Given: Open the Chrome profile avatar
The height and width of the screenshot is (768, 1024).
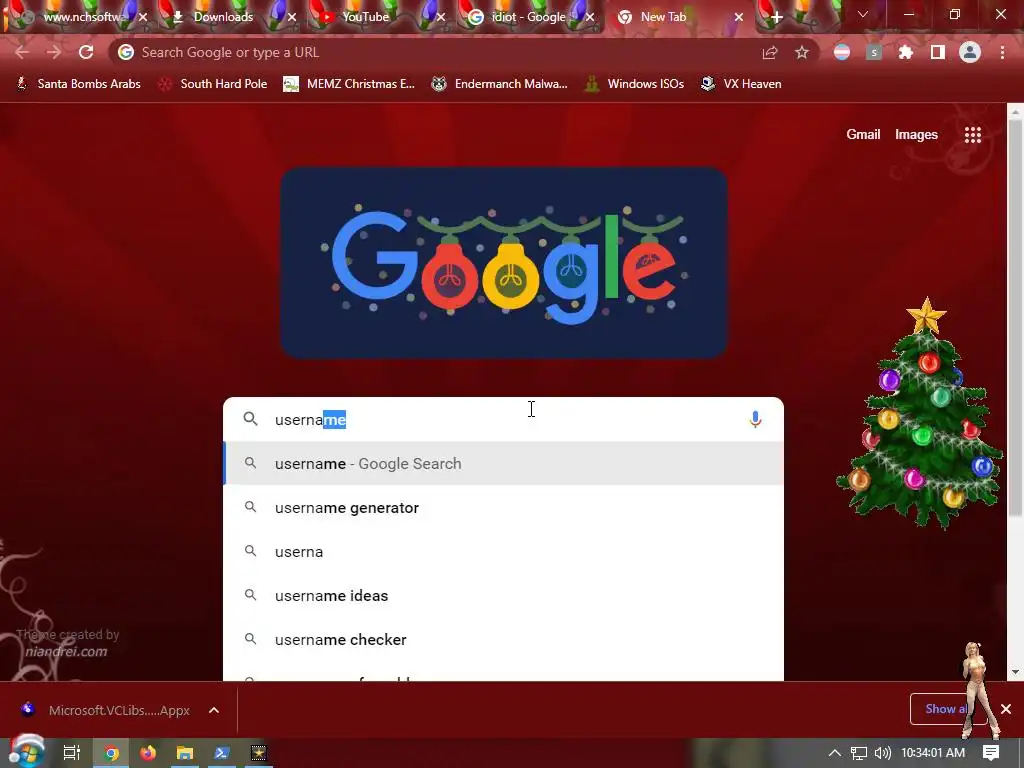Looking at the screenshot, I should pos(970,52).
